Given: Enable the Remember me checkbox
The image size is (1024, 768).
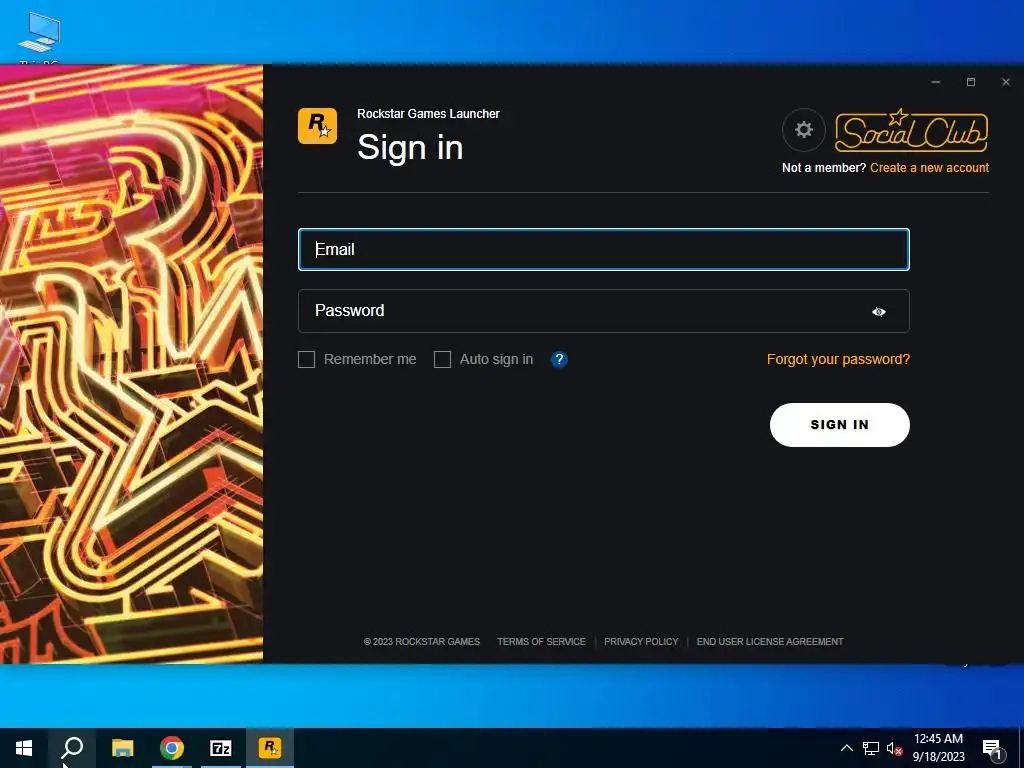Looking at the screenshot, I should click(x=306, y=359).
